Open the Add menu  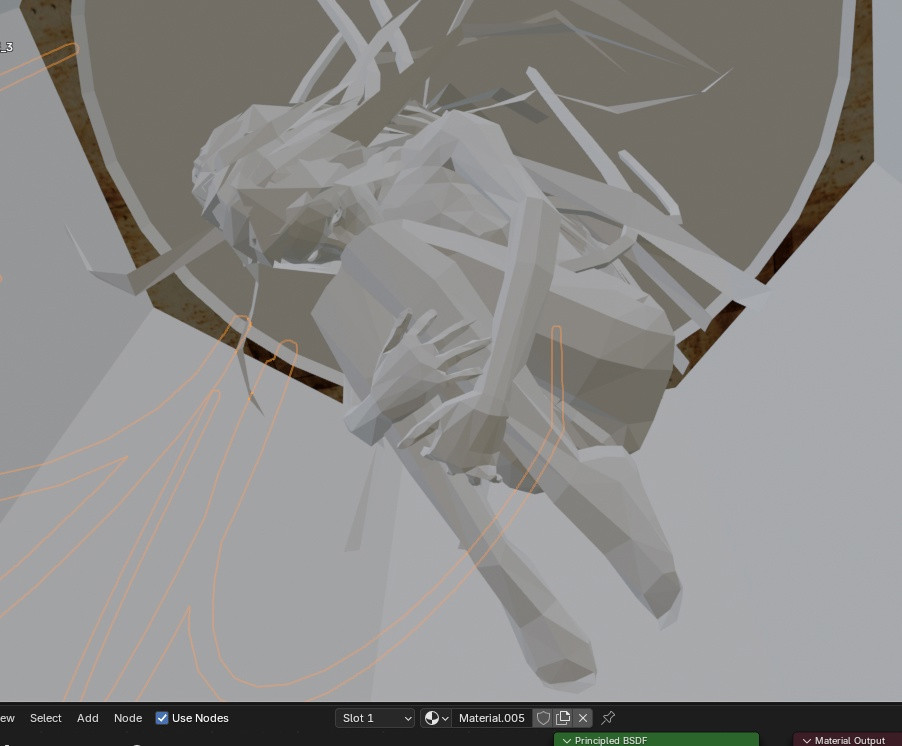[x=88, y=718]
